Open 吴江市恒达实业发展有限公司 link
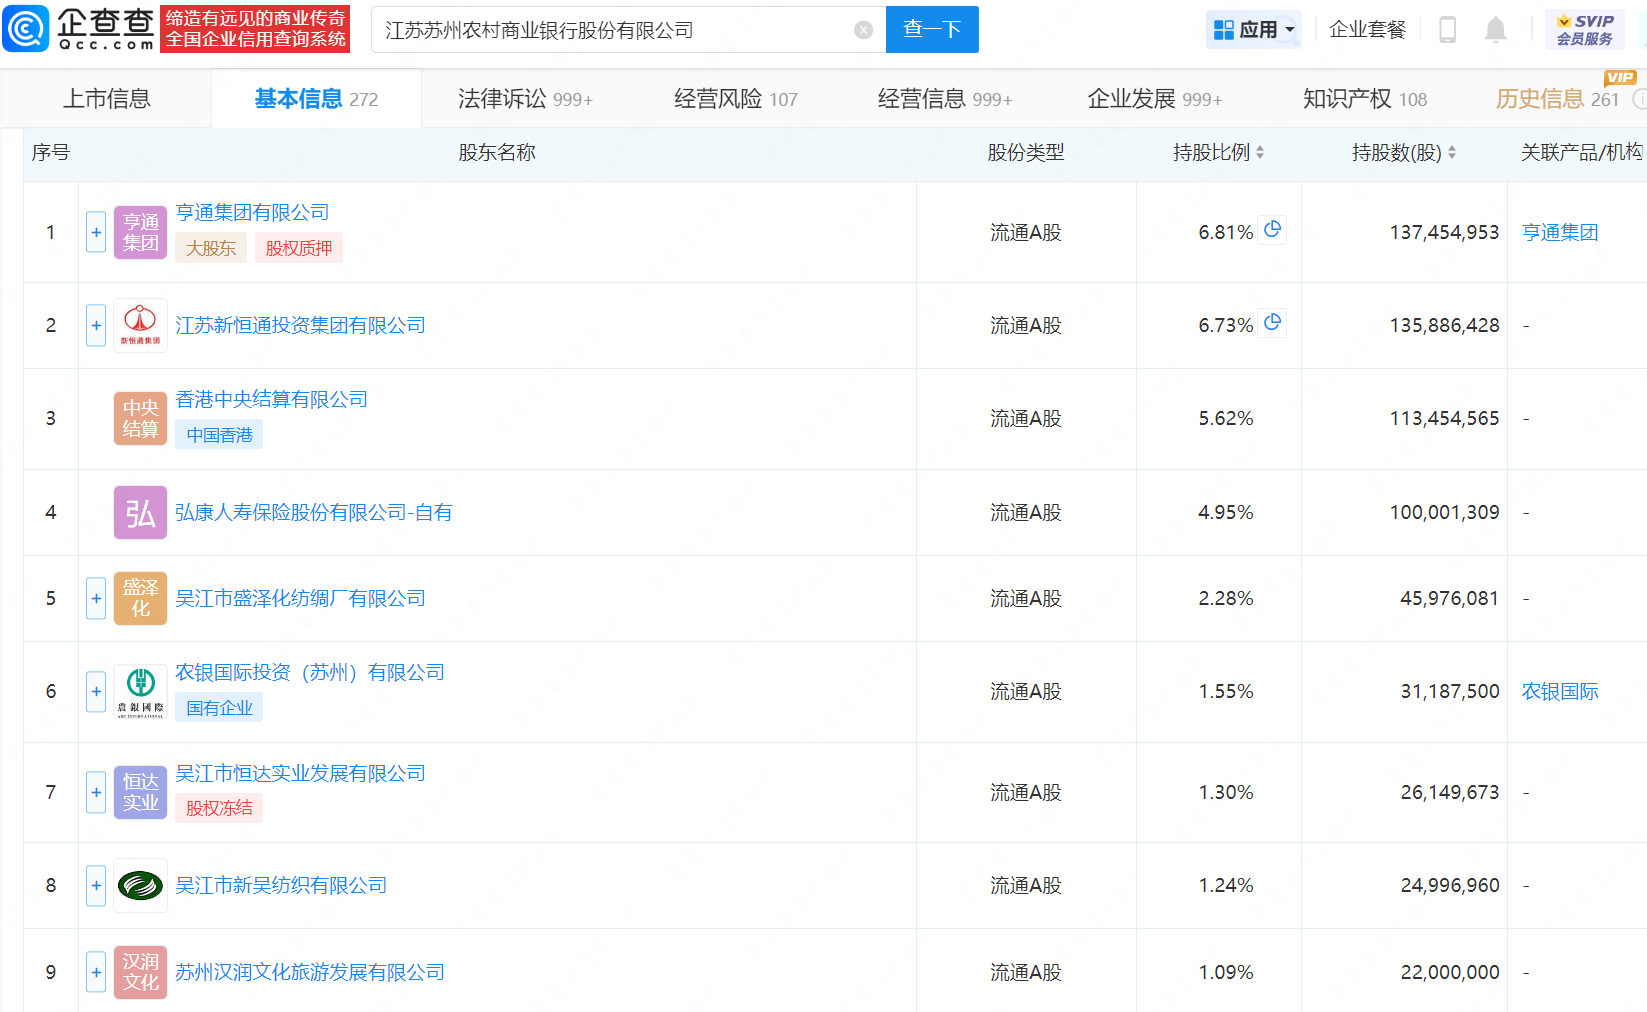1647x1012 pixels. (x=300, y=774)
